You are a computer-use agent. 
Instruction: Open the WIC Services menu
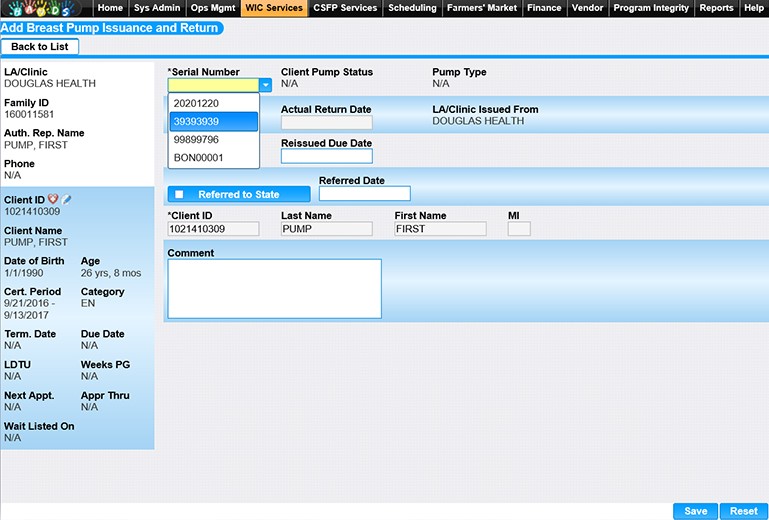pos(273,8)
